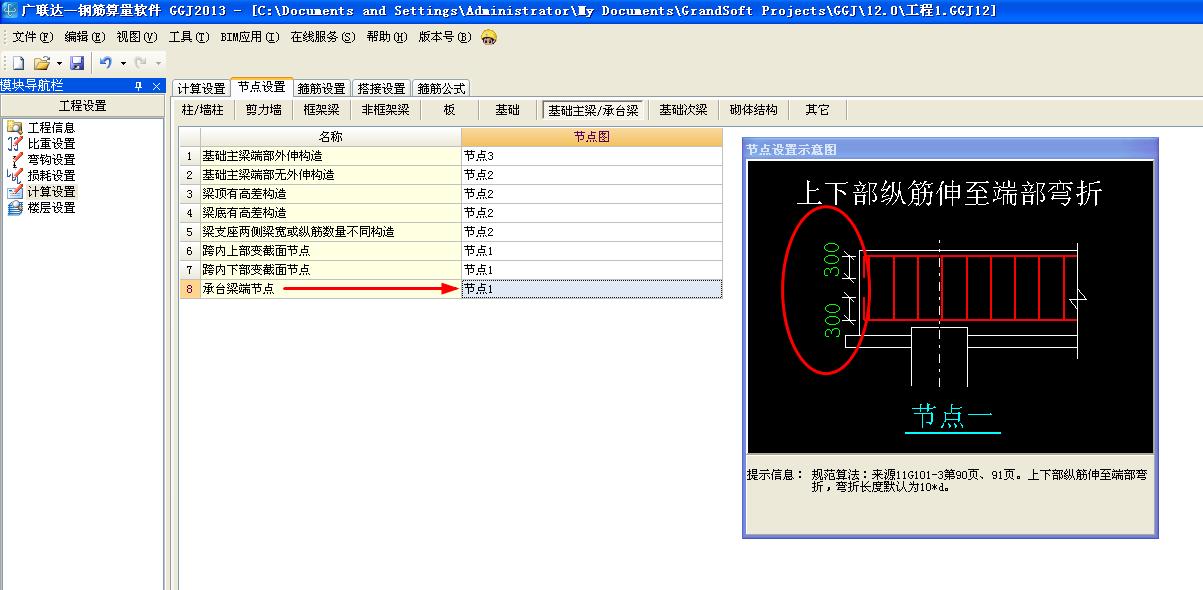This screenshot has width=1203, height=590.
Task: Open the 帮助(H) menu
Action: click(387, 37)
